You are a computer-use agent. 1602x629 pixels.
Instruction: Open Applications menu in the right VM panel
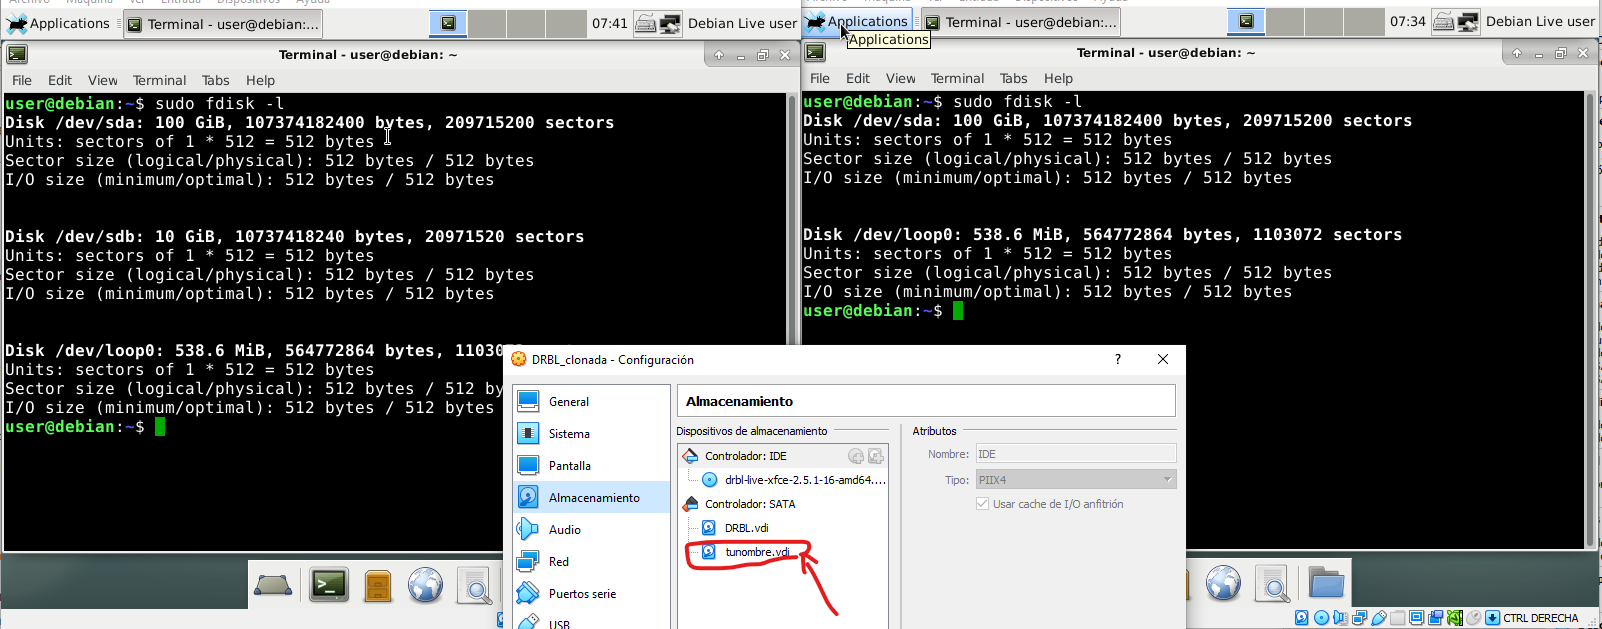pyautogui.click(x=857, y=21)
